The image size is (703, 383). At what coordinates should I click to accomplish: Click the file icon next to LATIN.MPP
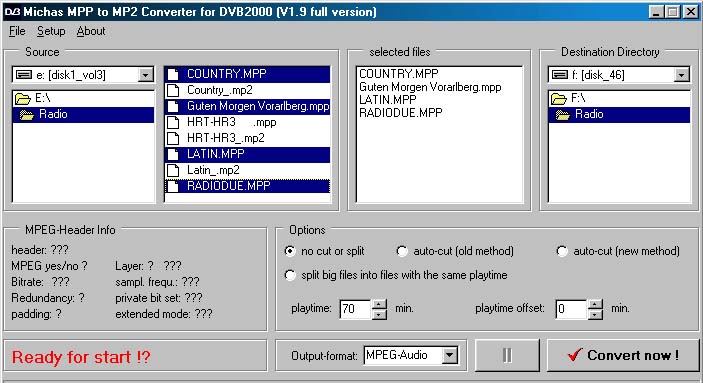[x=173, y=155]
